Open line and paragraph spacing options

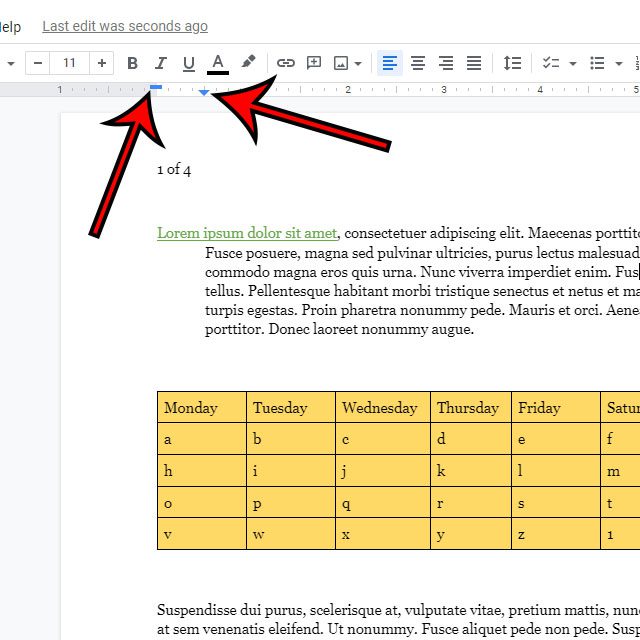512,63
